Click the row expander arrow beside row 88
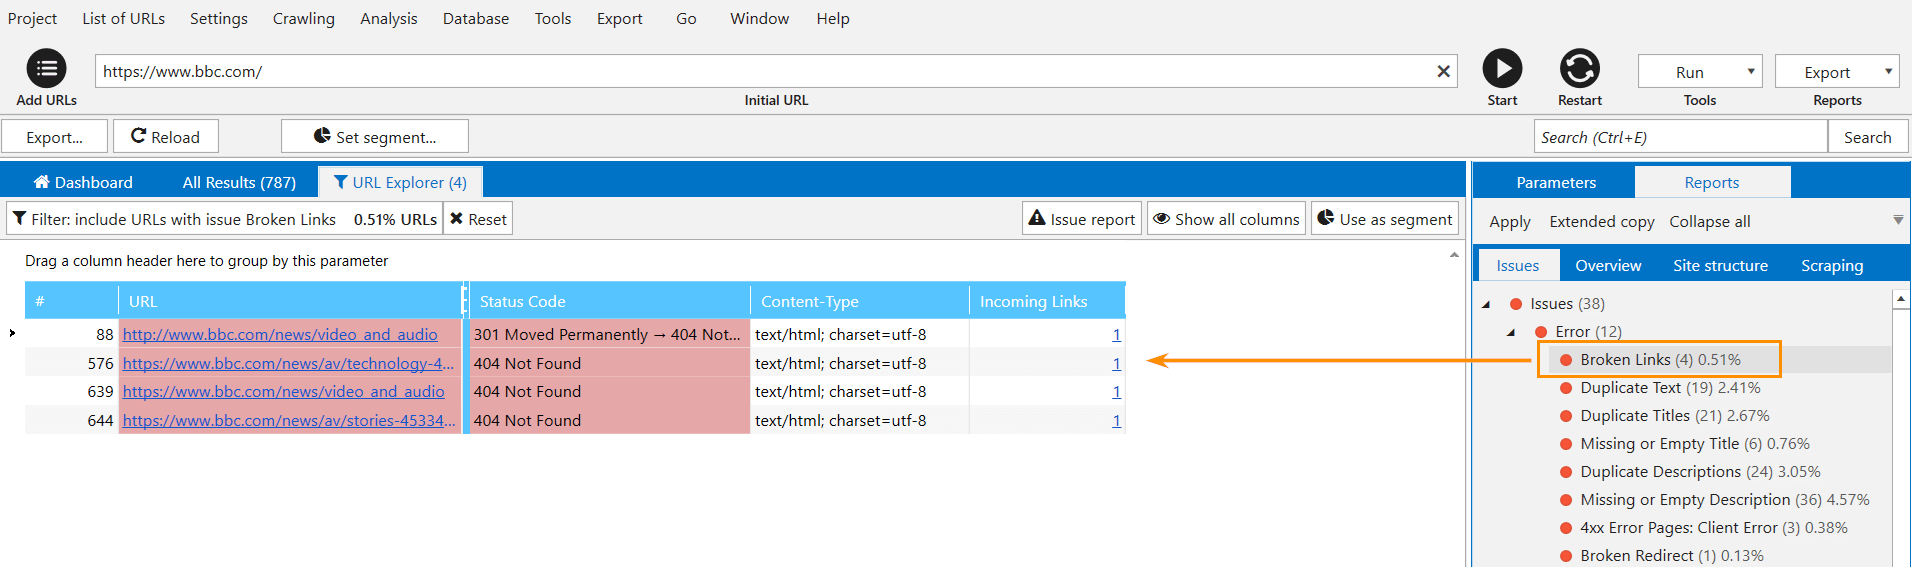 [x=12, y=333]
